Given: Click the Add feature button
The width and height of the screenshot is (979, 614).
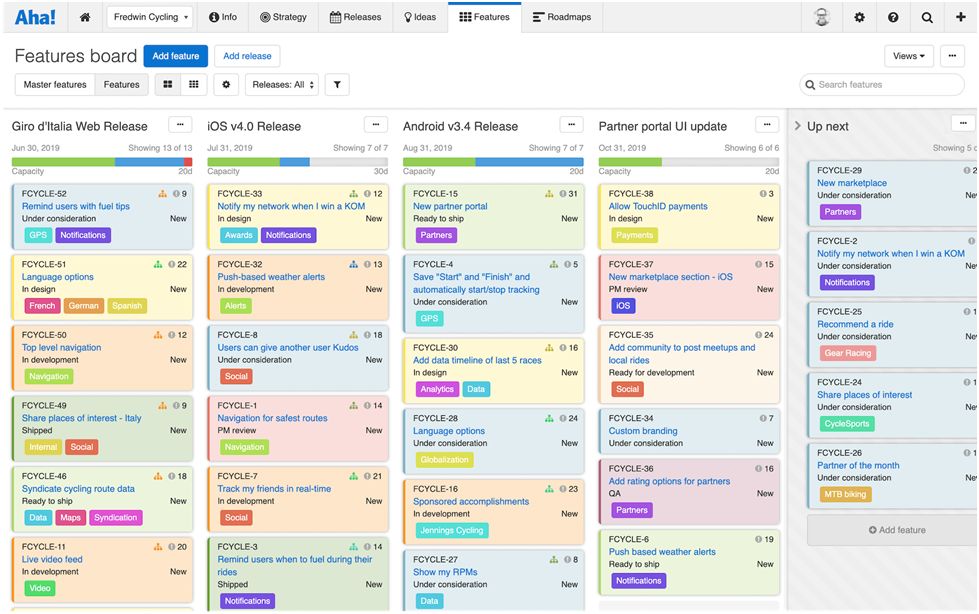Looking at the screenshot, I should (x=175, y=56).
